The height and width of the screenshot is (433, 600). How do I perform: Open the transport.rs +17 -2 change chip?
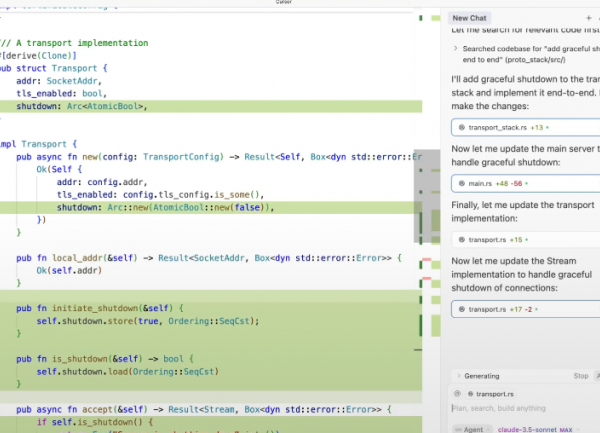(x=525, y=309)
